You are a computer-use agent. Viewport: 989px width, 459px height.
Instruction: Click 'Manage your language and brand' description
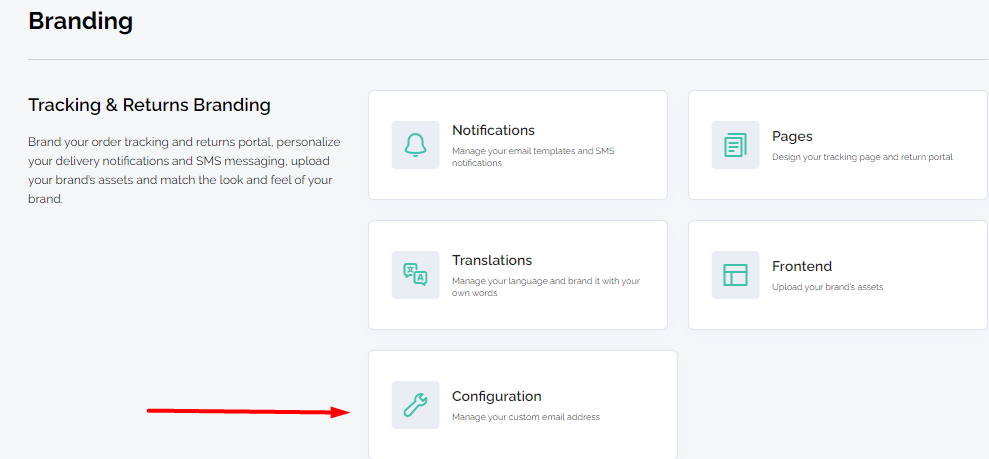[x=546, y=287]
